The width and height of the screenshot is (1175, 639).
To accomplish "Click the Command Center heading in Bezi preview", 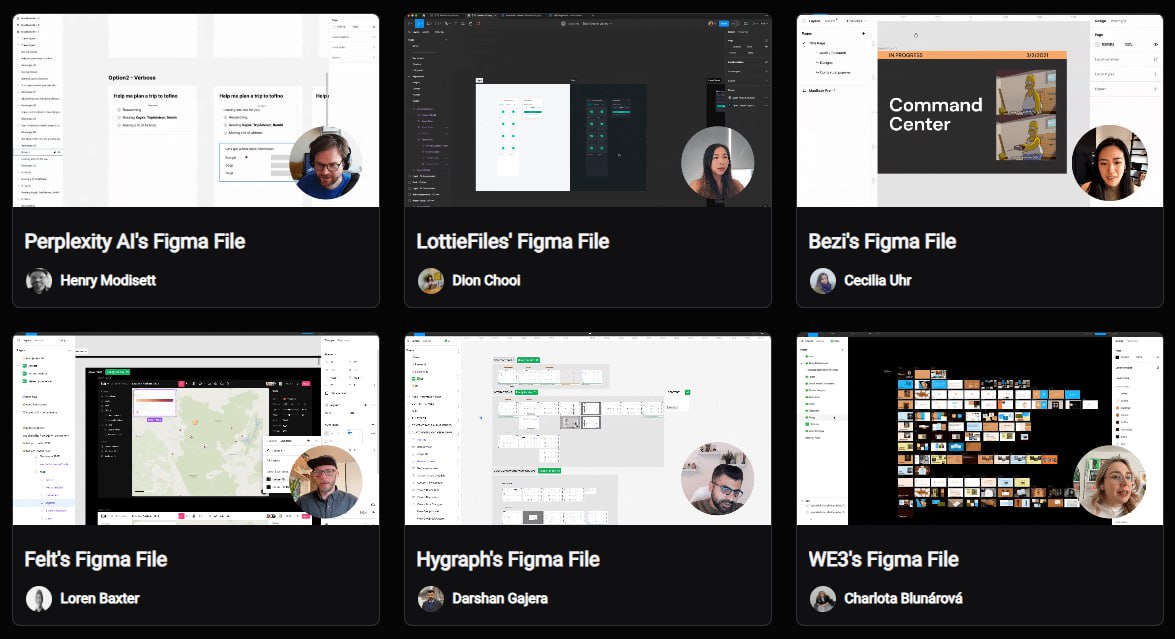I will click(935, 115).
